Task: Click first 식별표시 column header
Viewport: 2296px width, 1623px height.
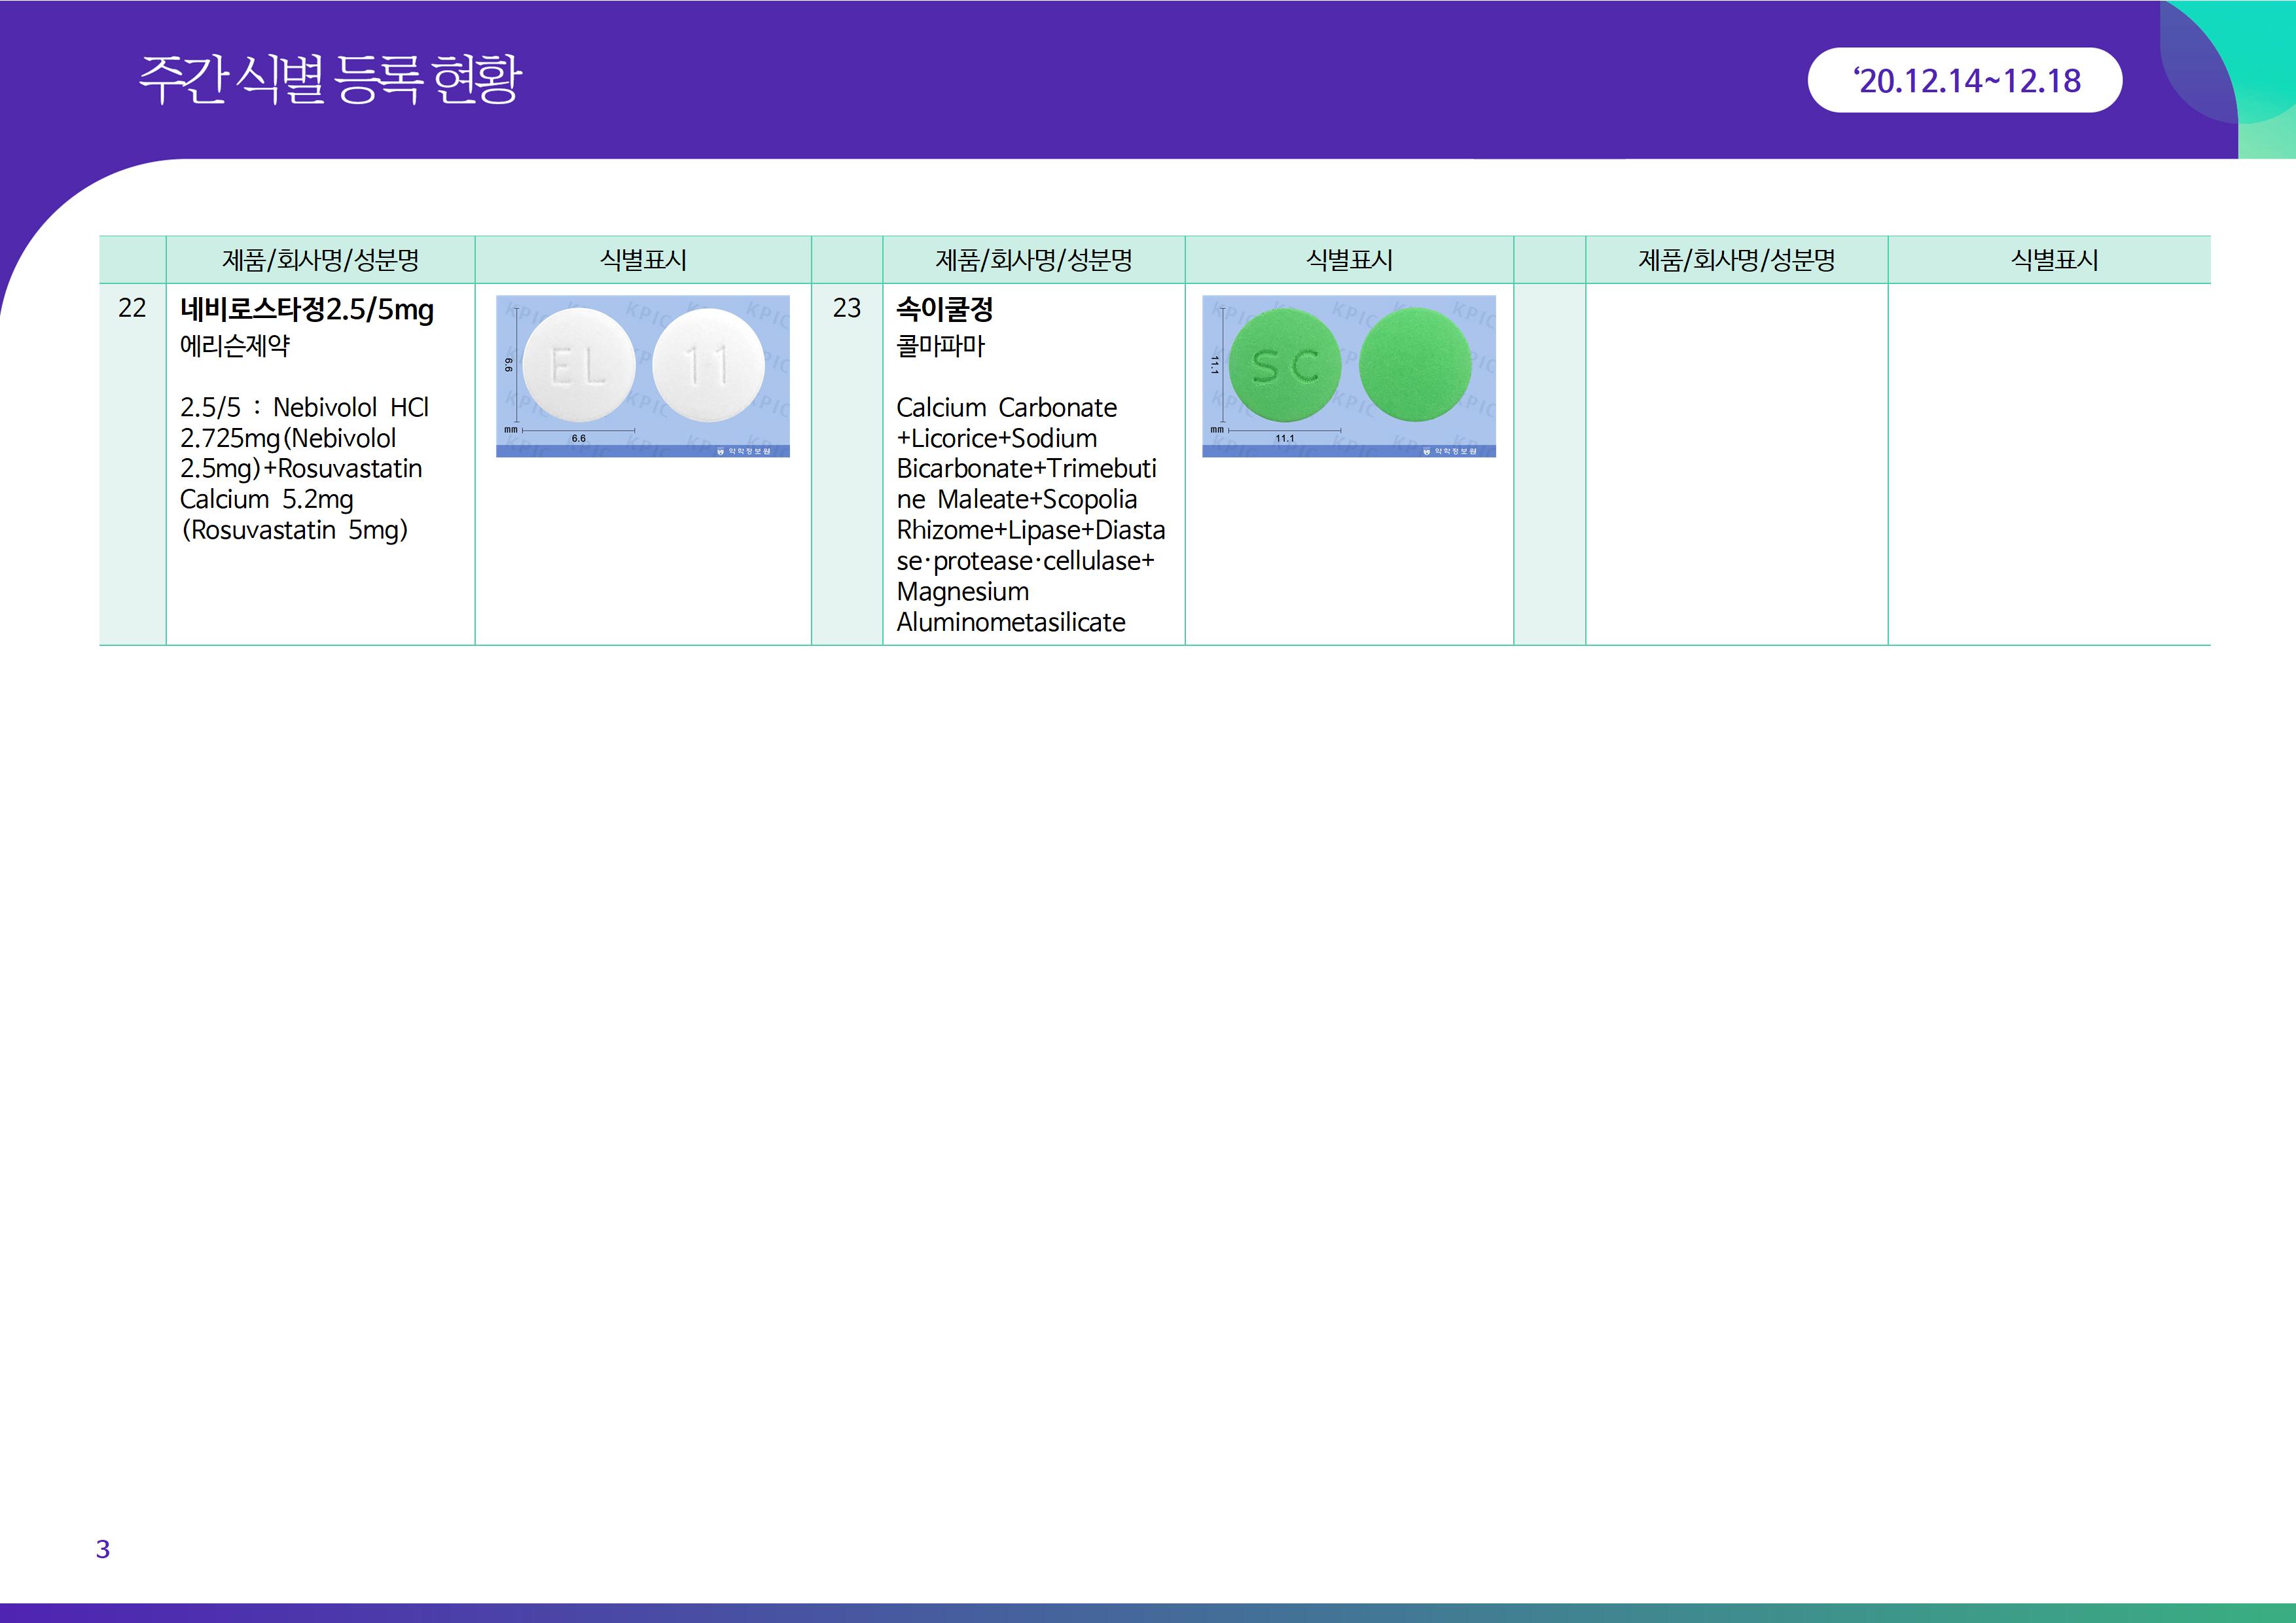Action: point(643,261)
